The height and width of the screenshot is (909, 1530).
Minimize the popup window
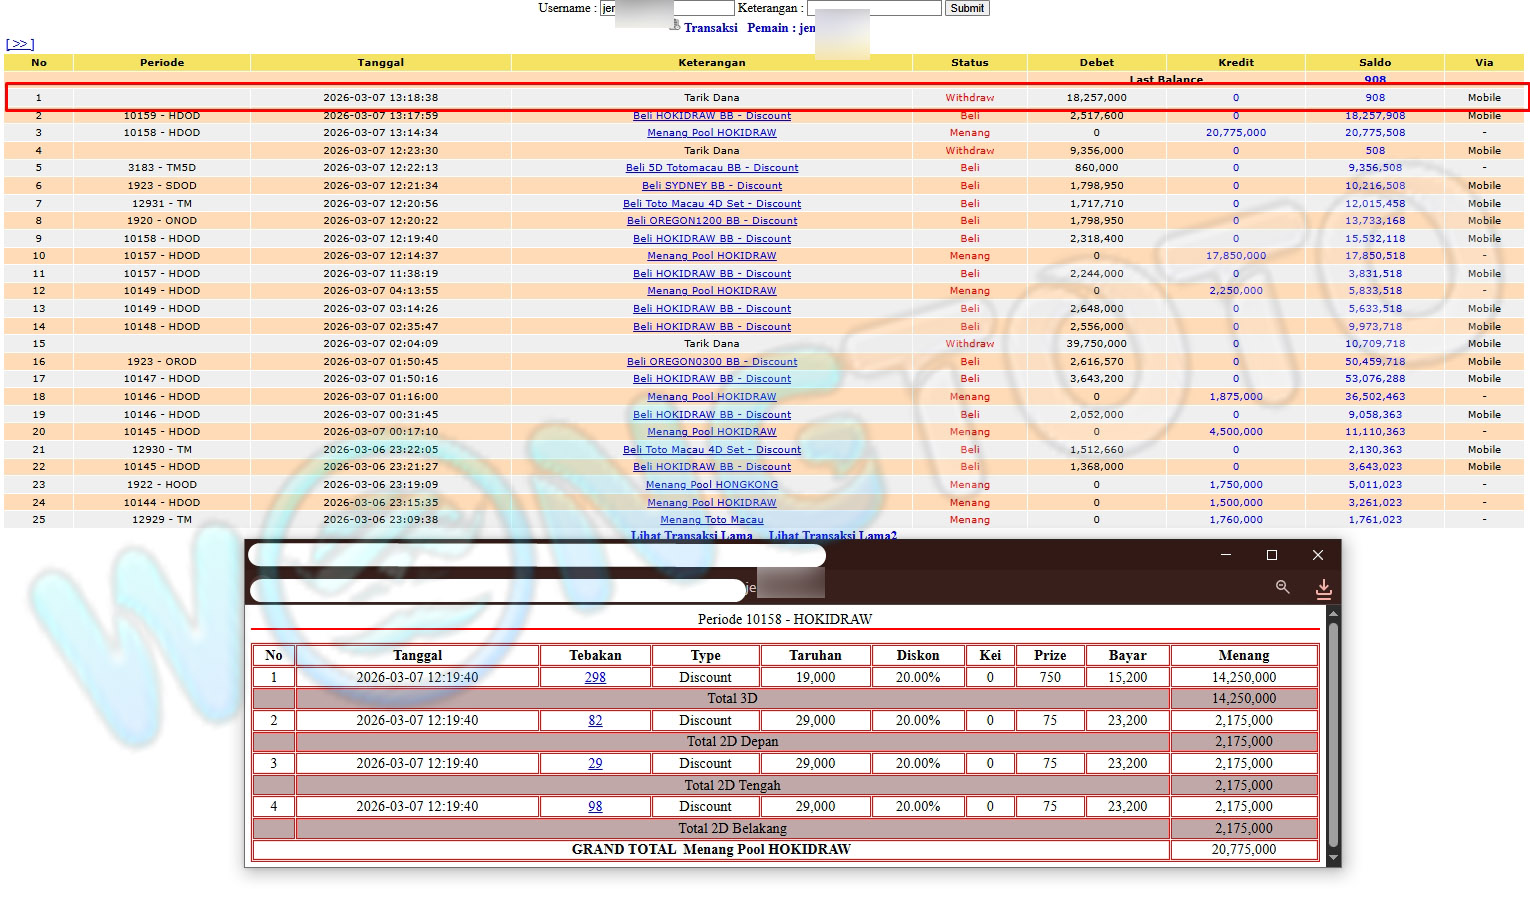(1226, 555)
